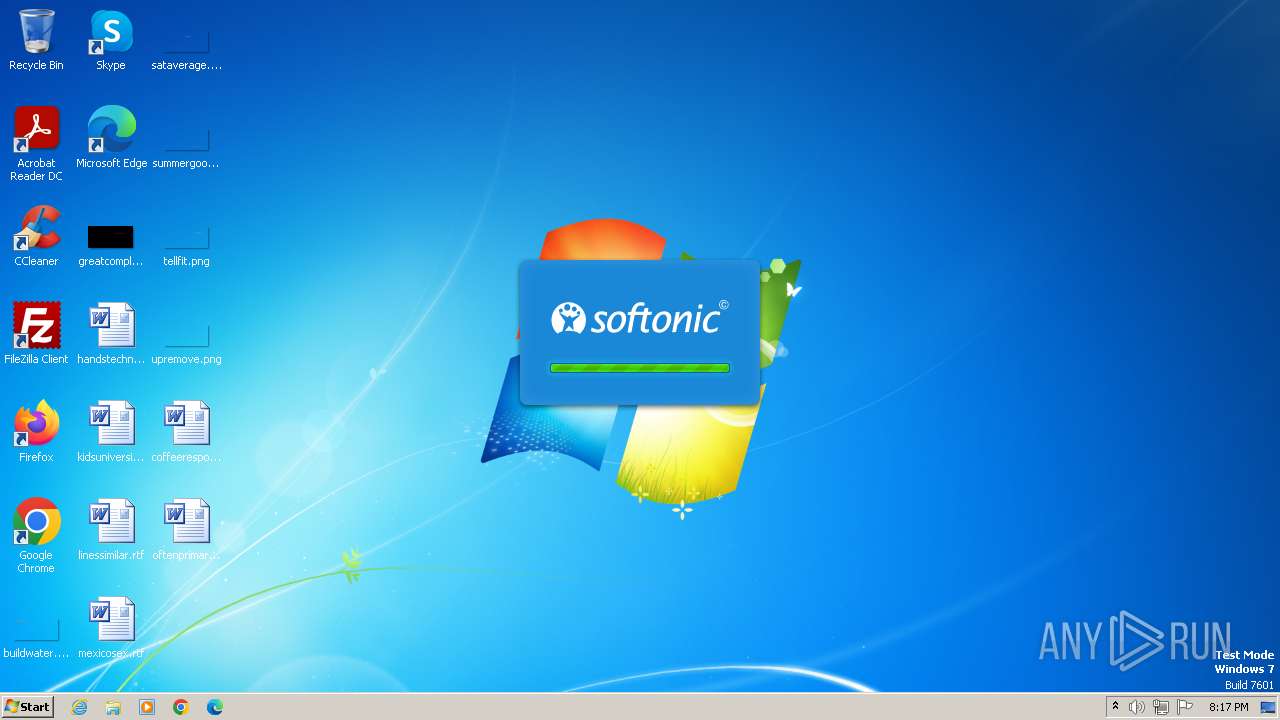
Task: Open Windows Explorer from the taskbar
Action: (113, 707)
